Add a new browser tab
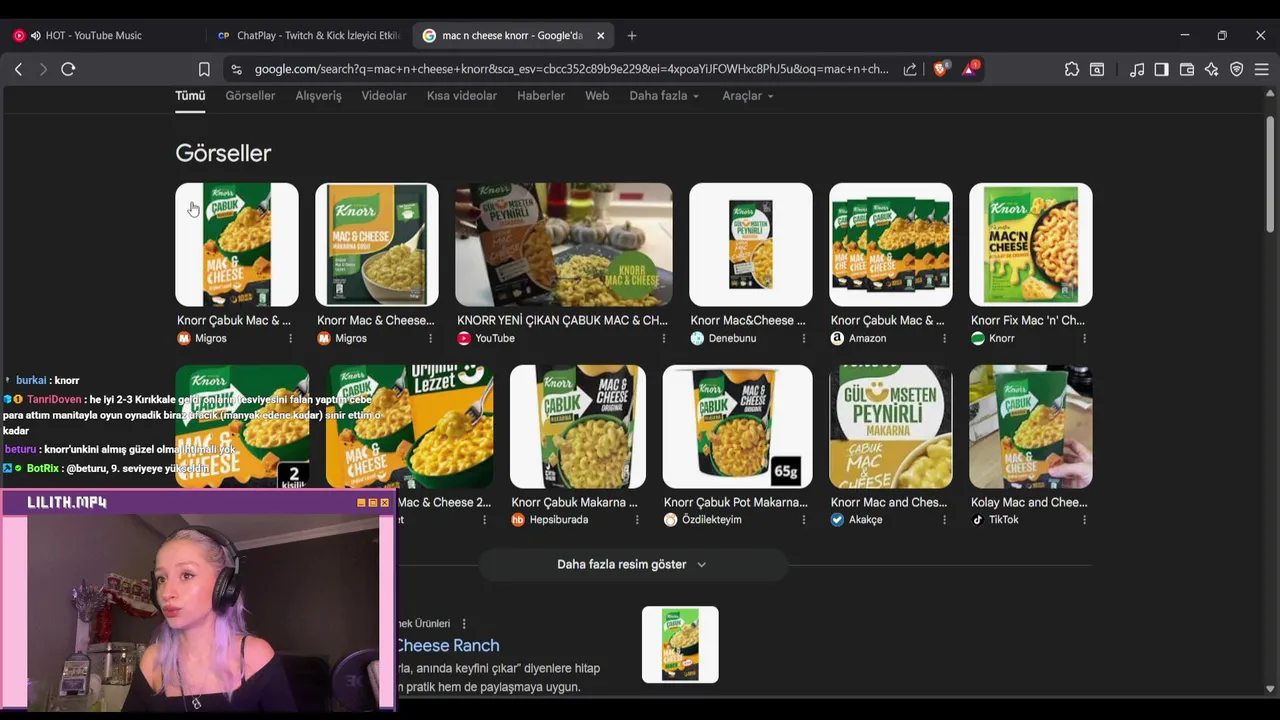This screenshot has width=1280, height=720. (x=631, y=35)
